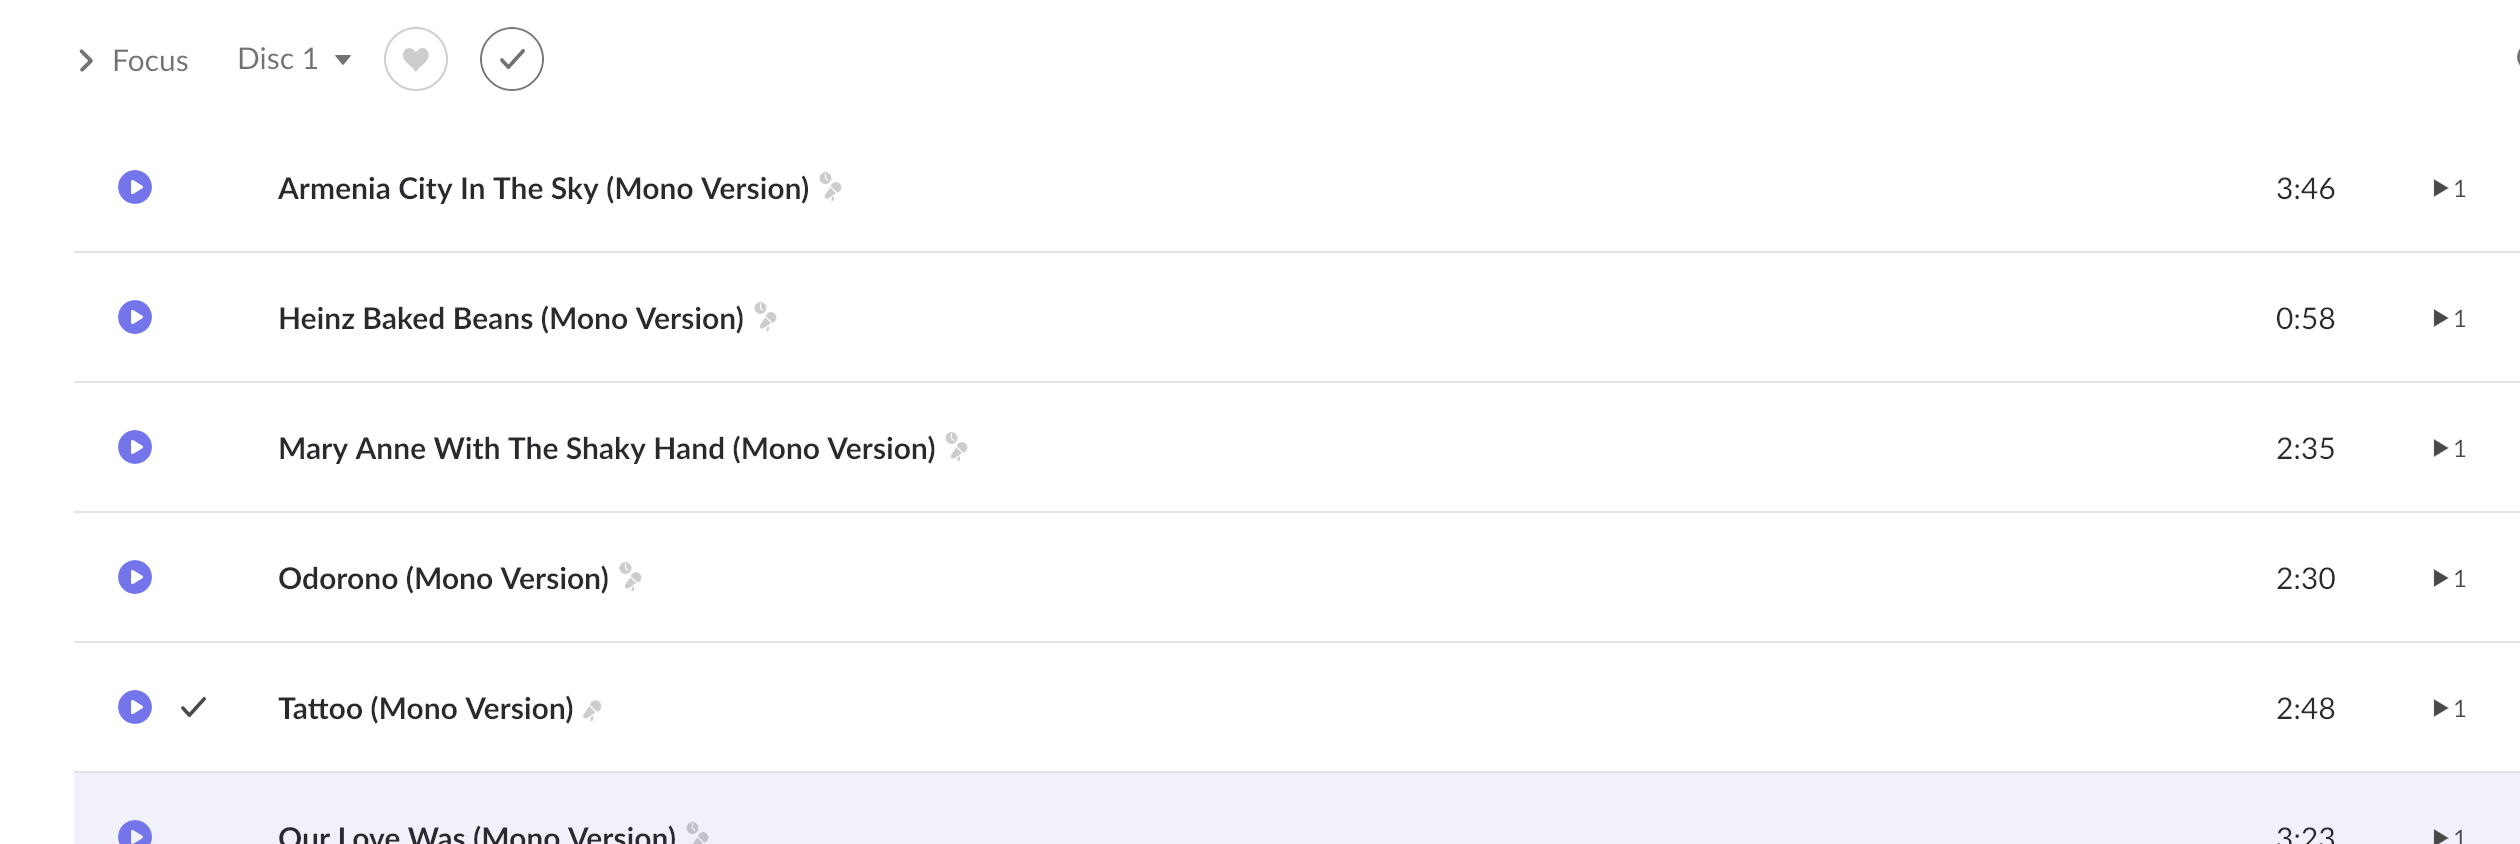
Task: Play Heinz Baked Beans track
Action: click(x=135, y=317)
